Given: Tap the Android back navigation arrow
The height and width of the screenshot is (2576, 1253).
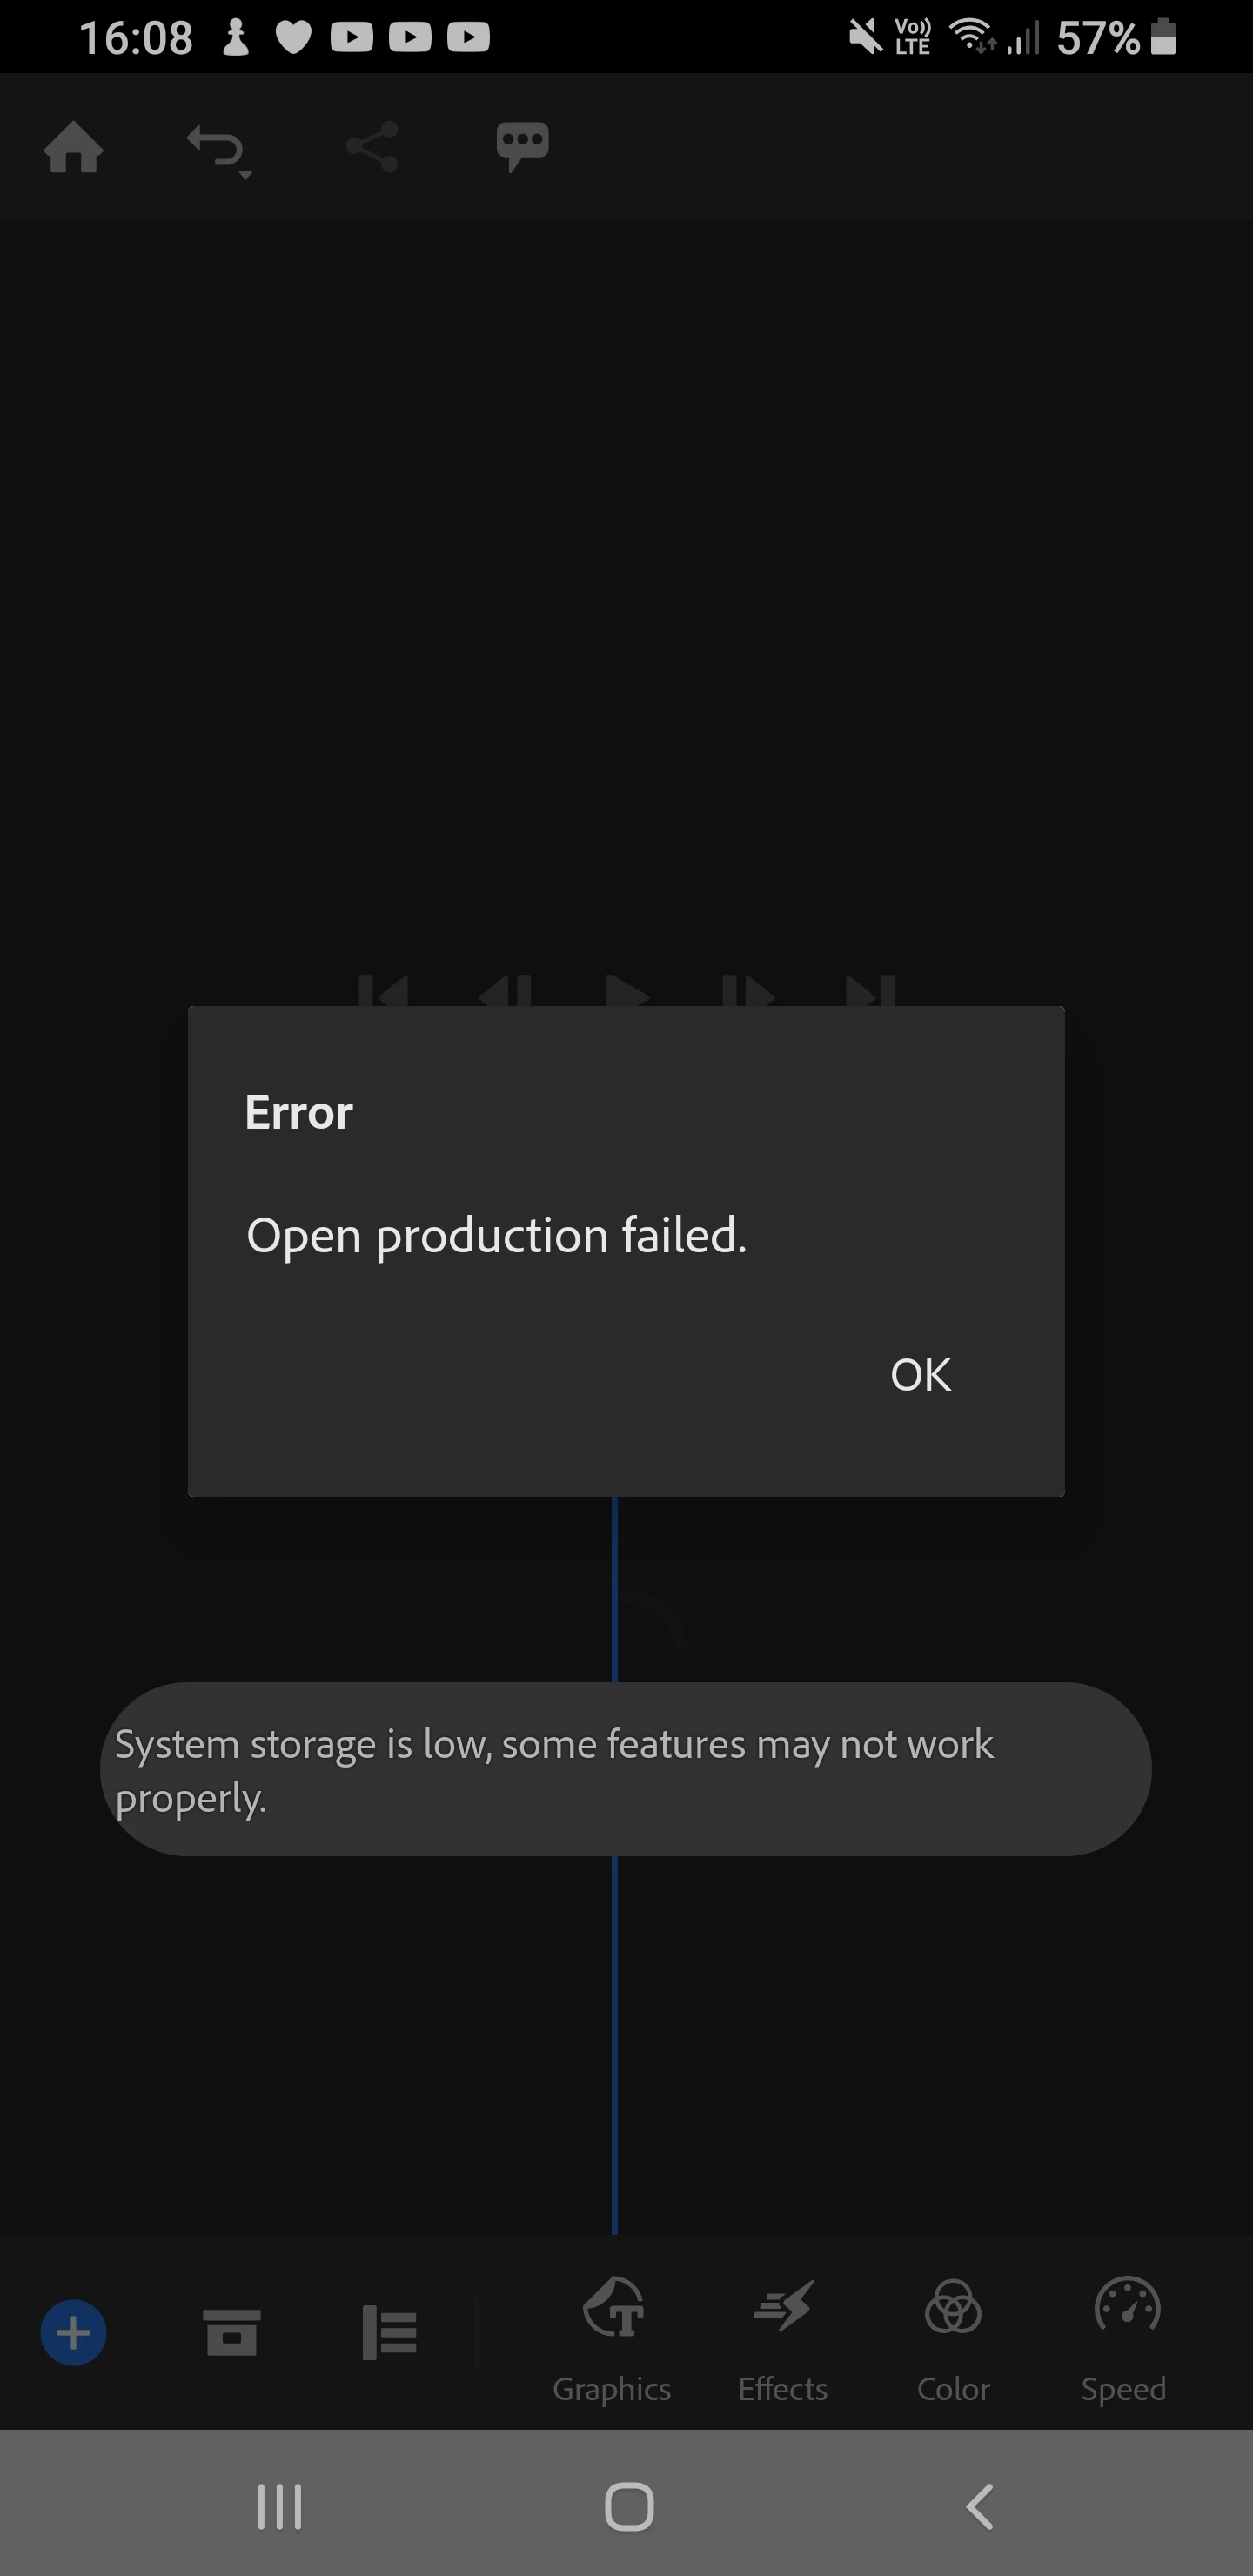Looking at the screenshot, I should (980, 2507).
